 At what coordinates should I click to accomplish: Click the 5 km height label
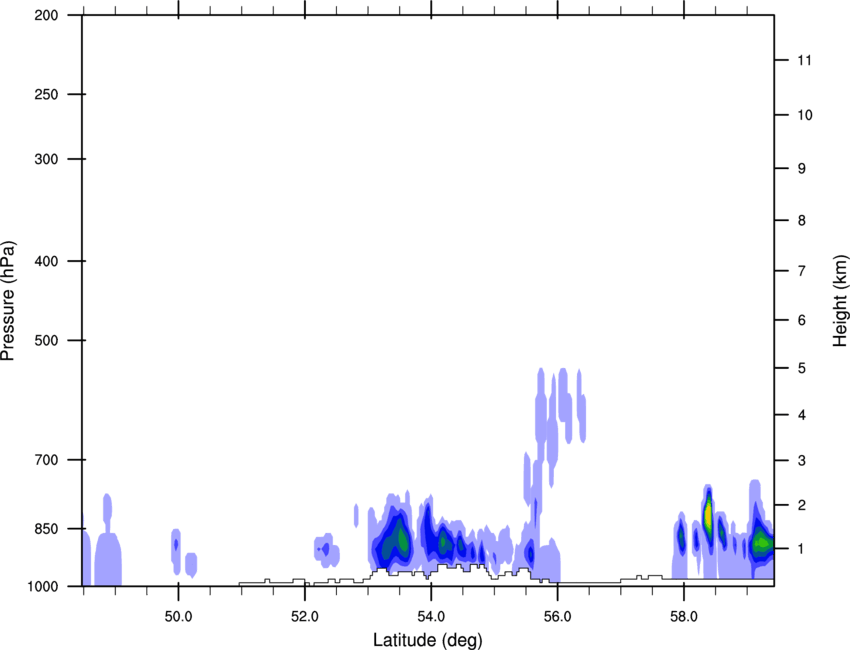pyautogui.click(x=802, y=368)
